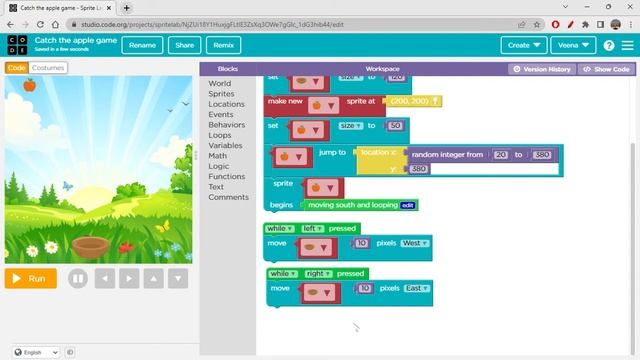This screenshot has height=360, width=640.
Task: Reload the browser page
Action: 40,24
